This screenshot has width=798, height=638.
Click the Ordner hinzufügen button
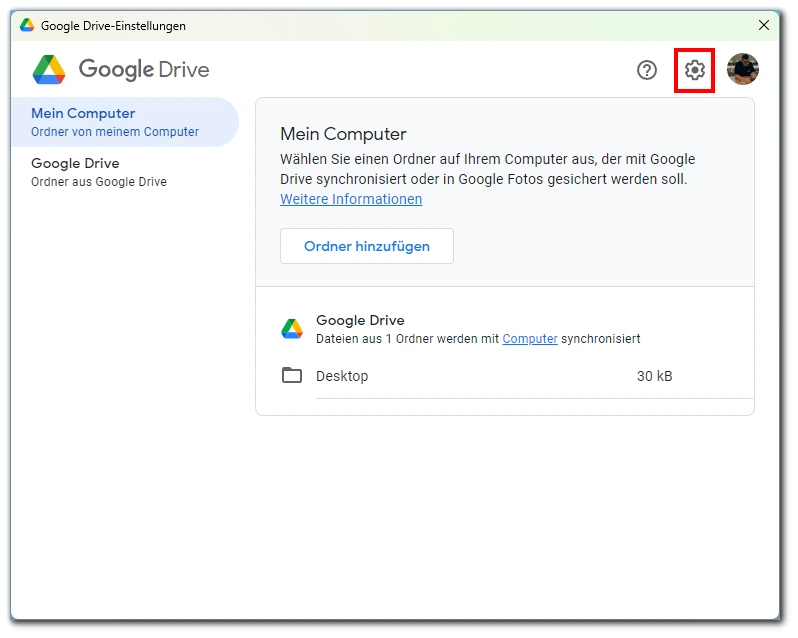(x=366, y=246)
